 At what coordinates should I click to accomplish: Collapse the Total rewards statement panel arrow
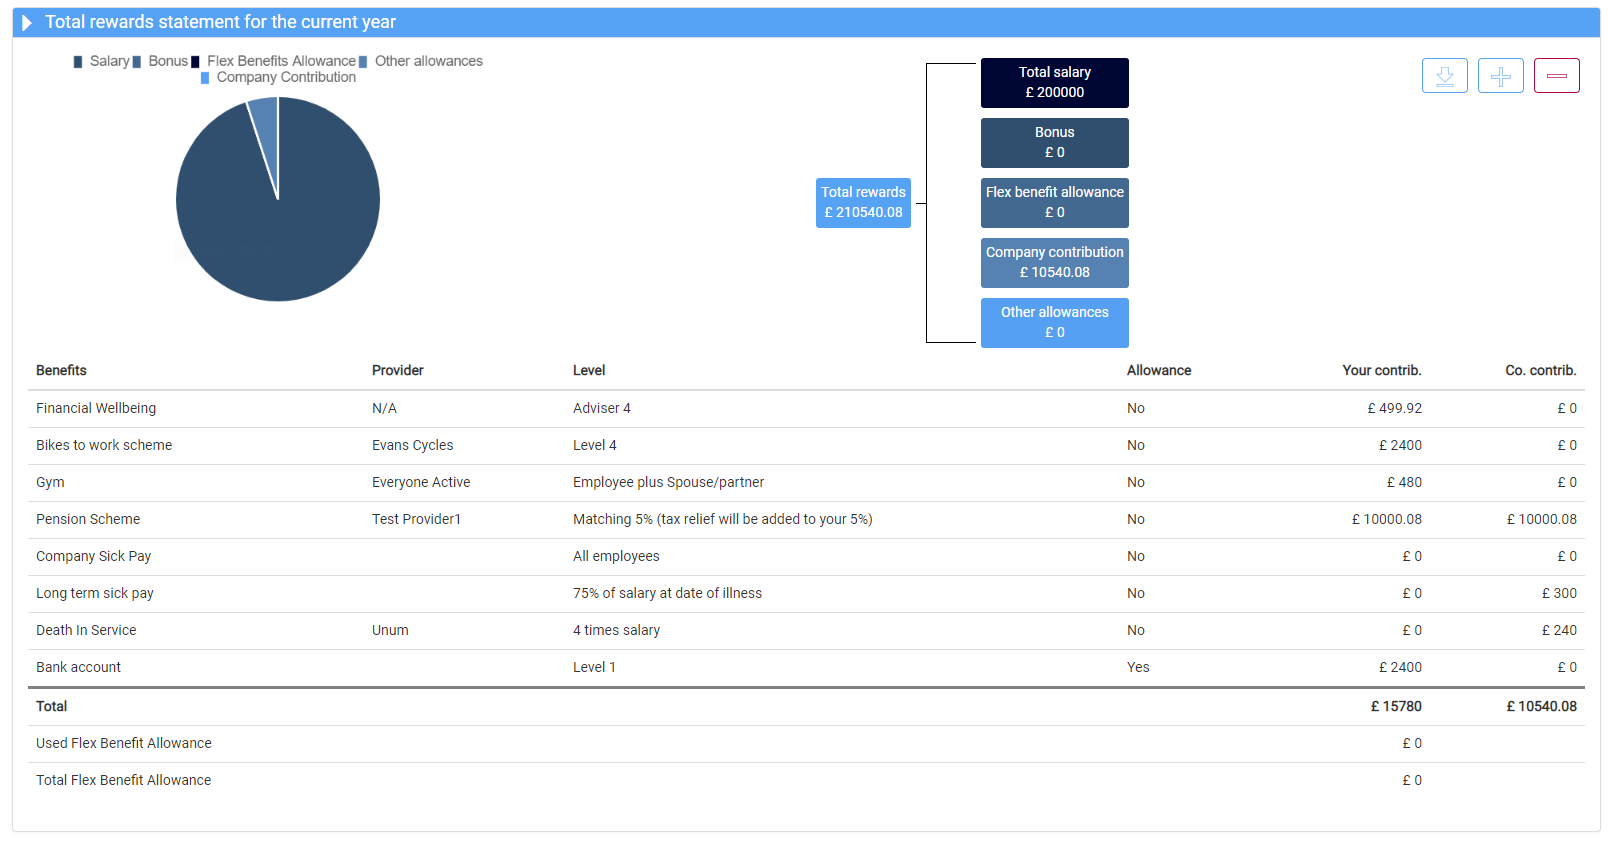[x=27, y=23]
